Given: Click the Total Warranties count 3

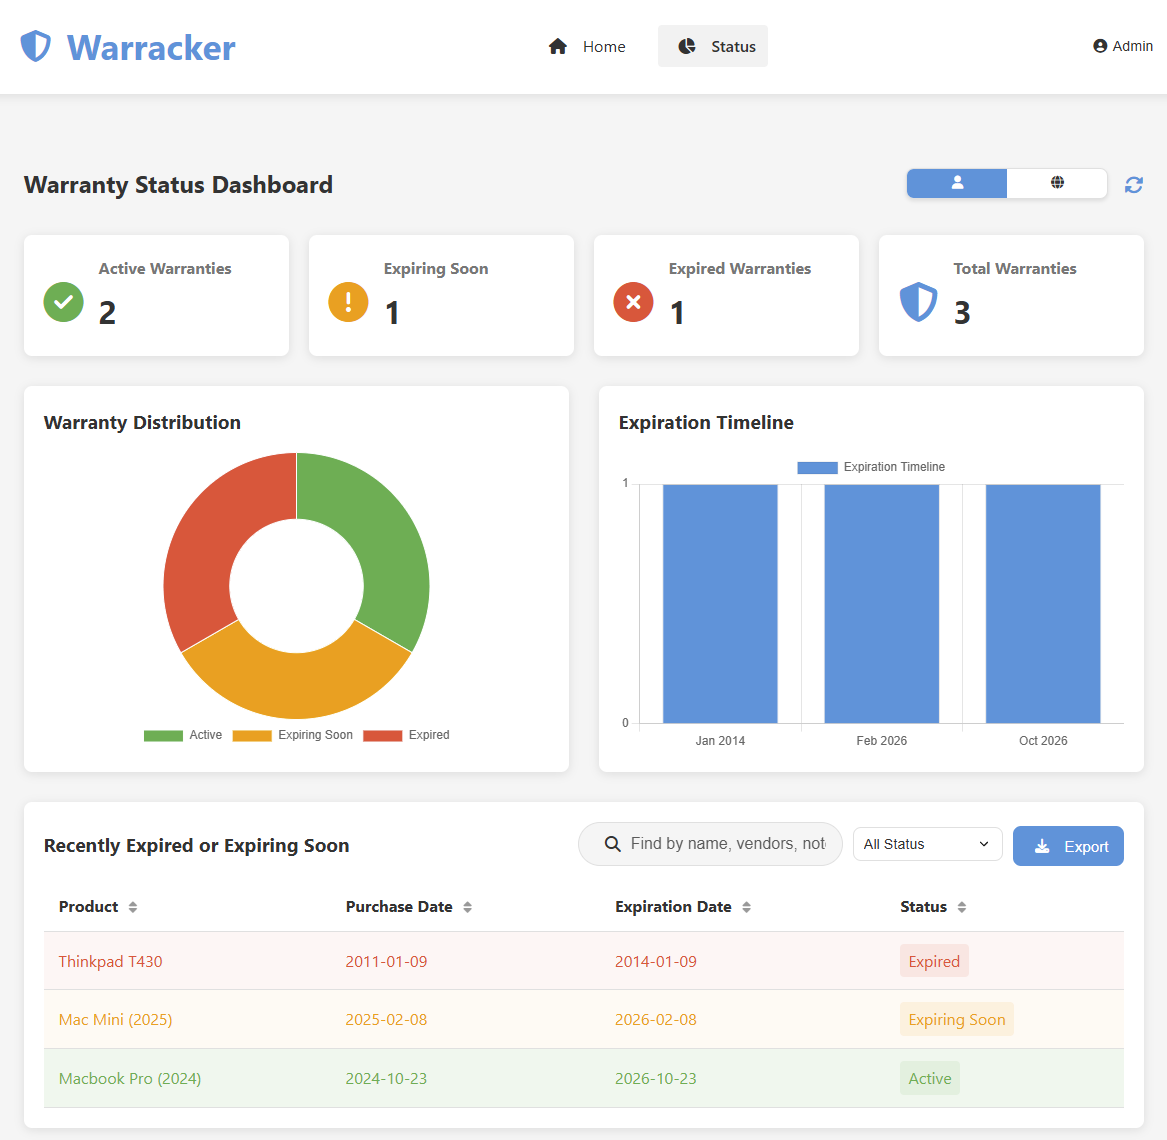Looking at the screenshot, I should click(x=962, y=313).
